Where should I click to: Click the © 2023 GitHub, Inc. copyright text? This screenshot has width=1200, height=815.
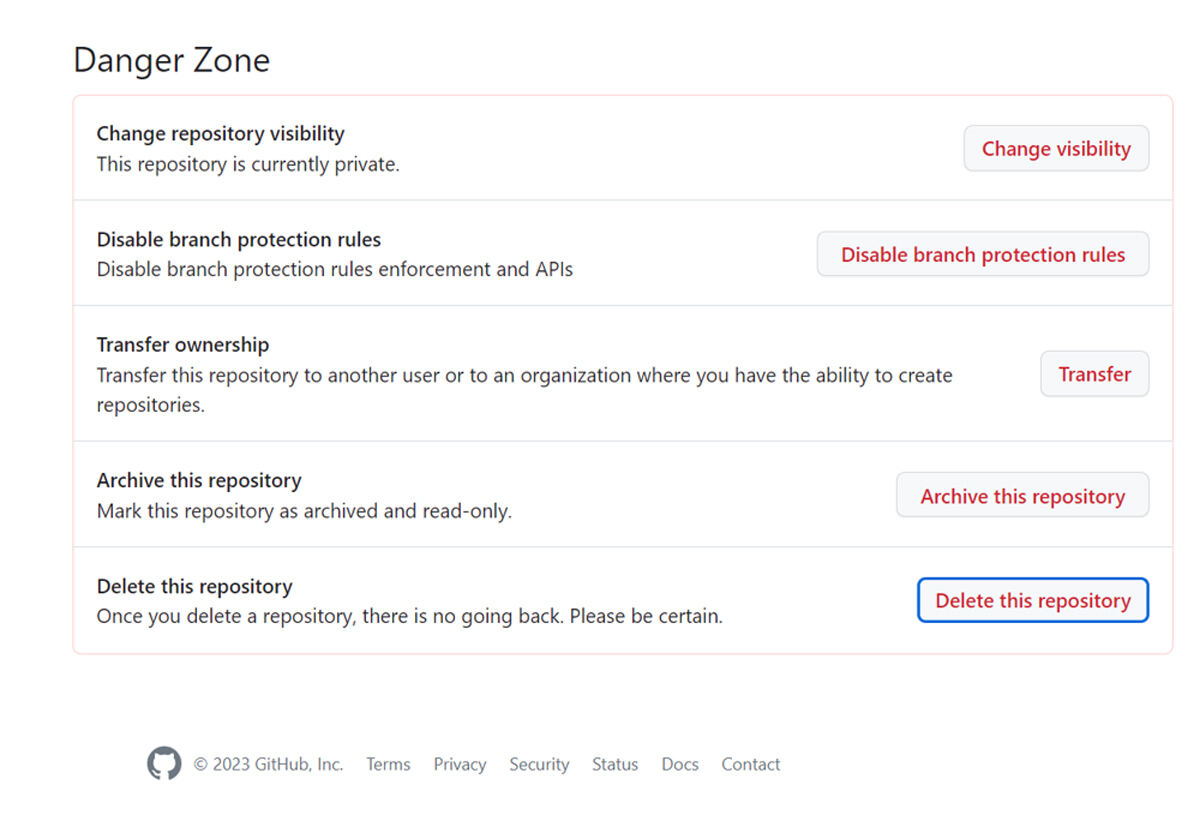pyautogui.click(x=268, y=764)
